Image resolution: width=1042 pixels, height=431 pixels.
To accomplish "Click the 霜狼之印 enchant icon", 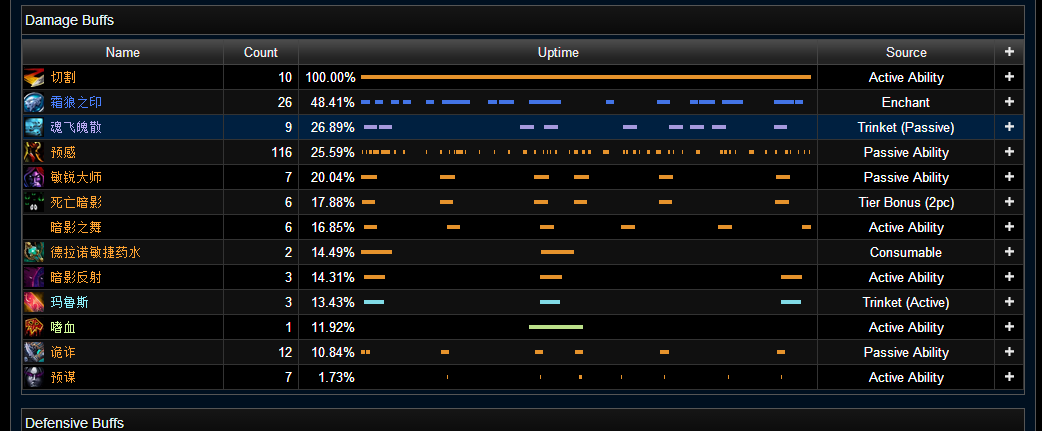I will tap(34, 102).
